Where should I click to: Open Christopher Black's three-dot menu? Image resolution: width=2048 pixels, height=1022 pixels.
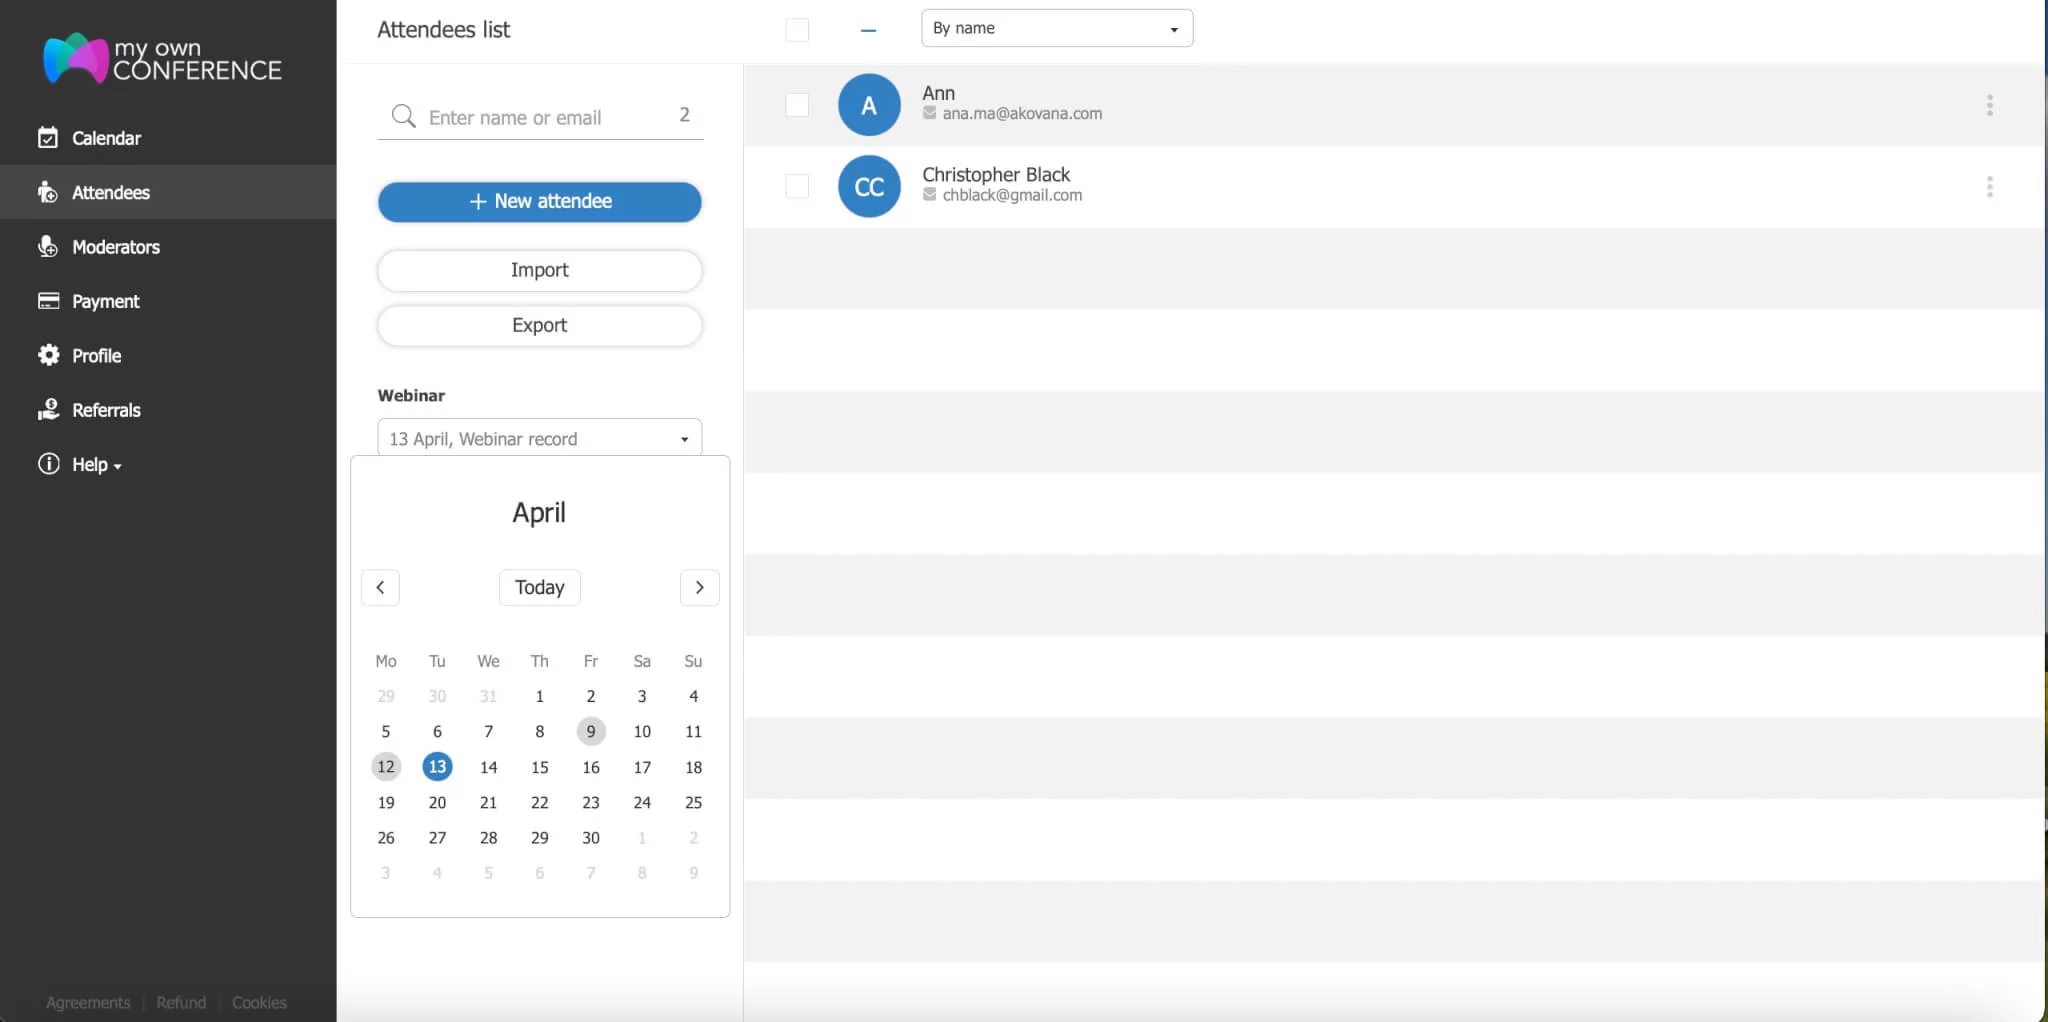click(1989, 186)
